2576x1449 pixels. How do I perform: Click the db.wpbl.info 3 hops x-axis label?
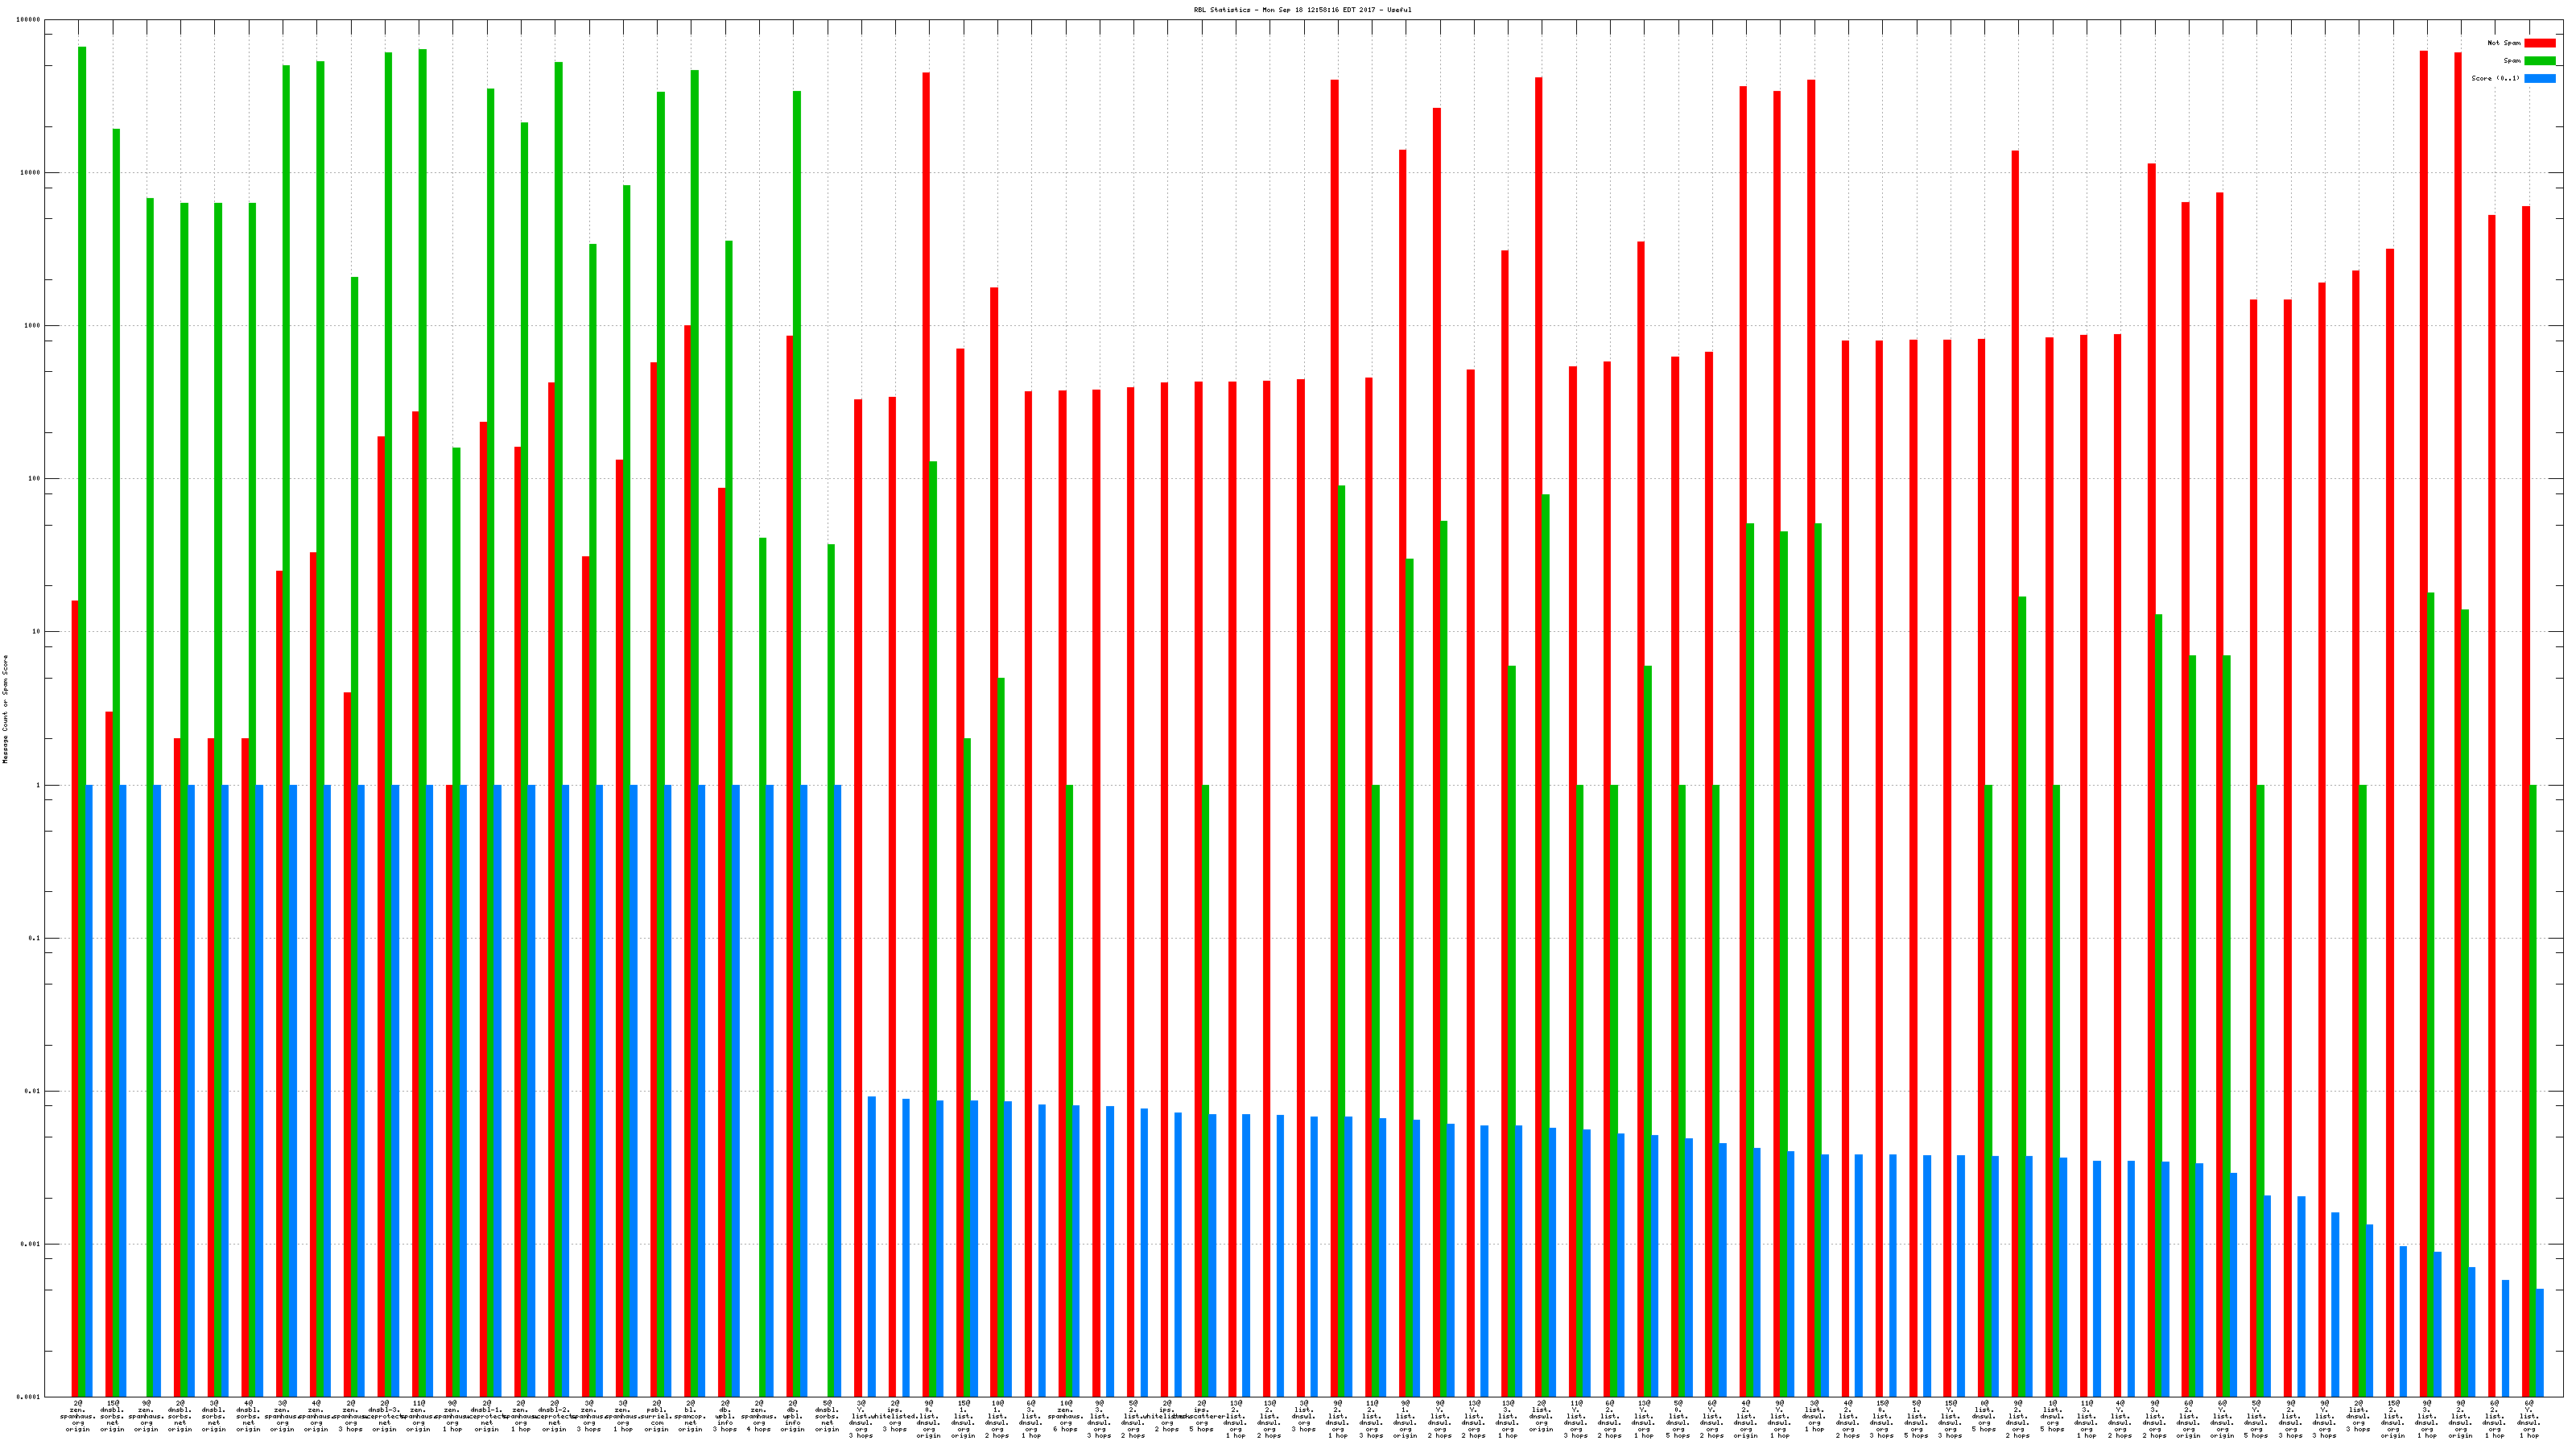coord(725,1416)
